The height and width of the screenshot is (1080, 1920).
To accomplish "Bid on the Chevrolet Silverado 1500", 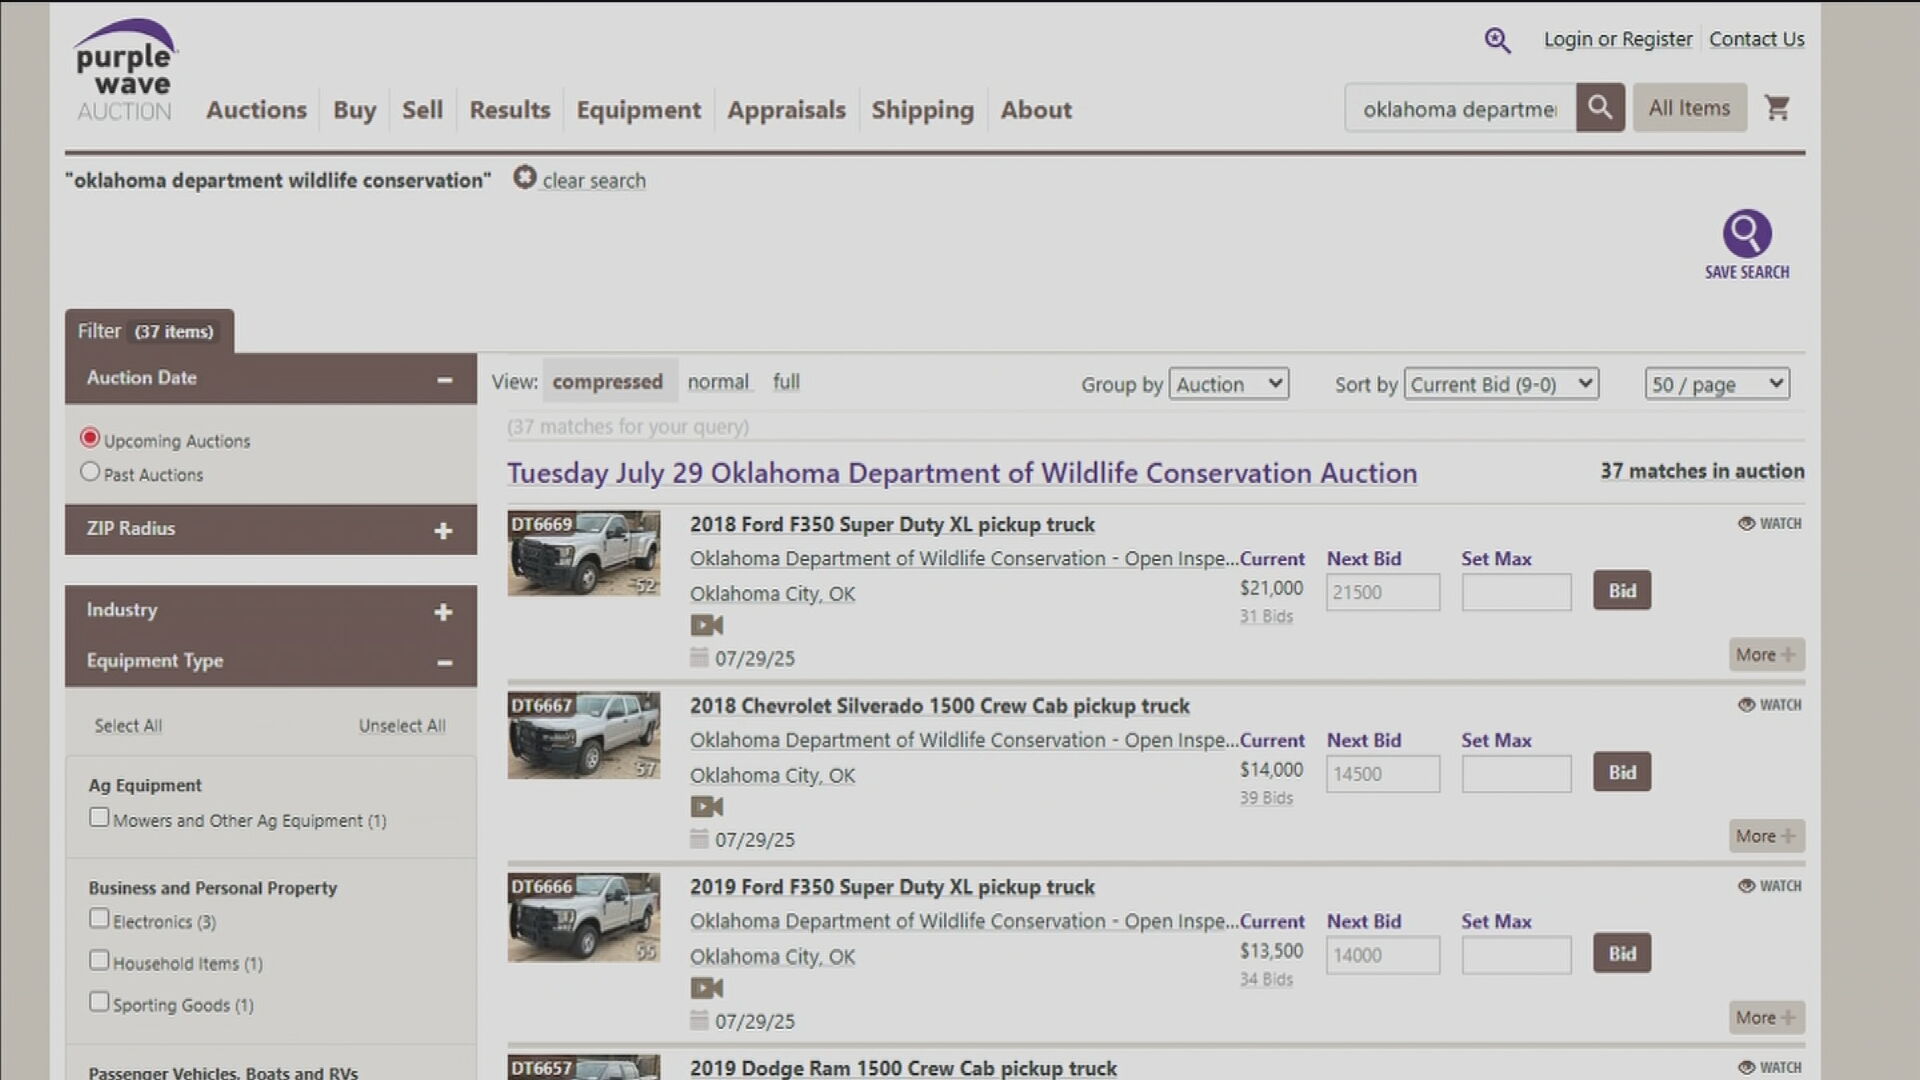I will tap(1622, 772).
